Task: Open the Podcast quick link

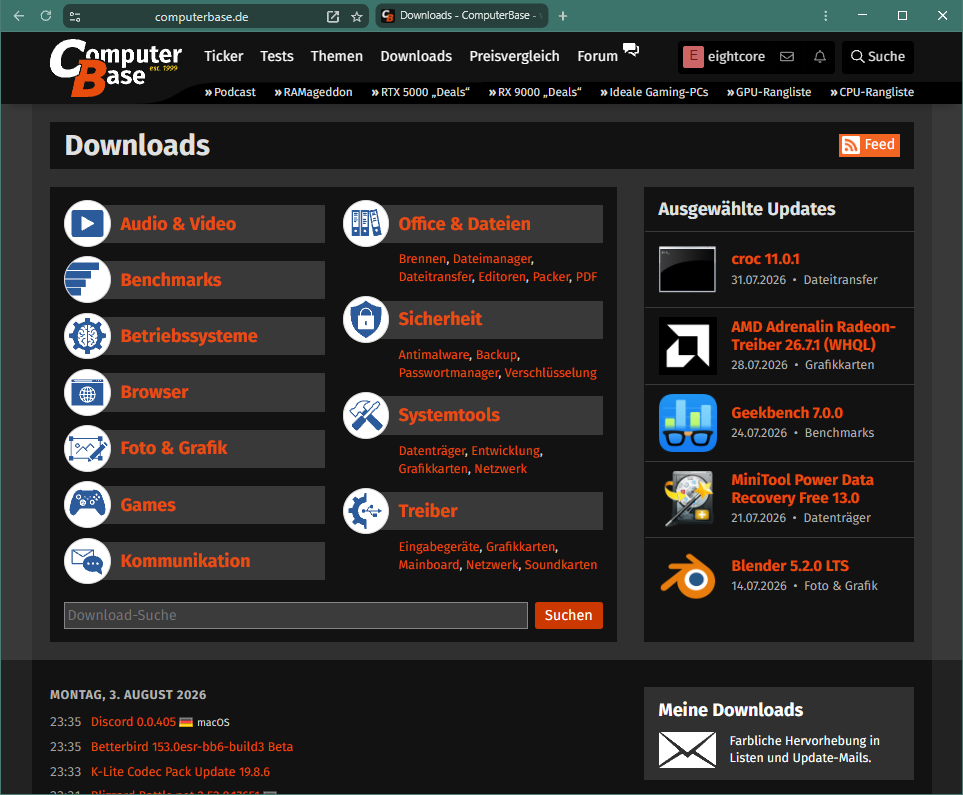Action: click(230, 92)
